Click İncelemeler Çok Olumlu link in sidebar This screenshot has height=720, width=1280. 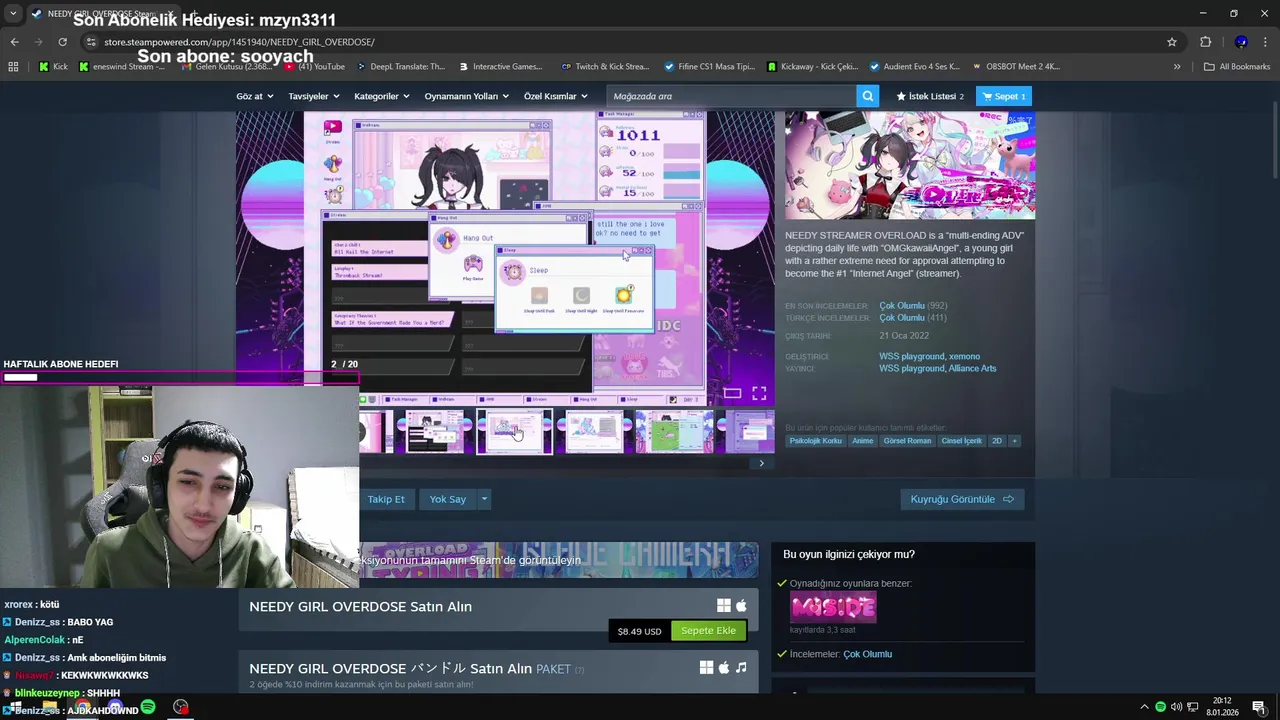867,654
